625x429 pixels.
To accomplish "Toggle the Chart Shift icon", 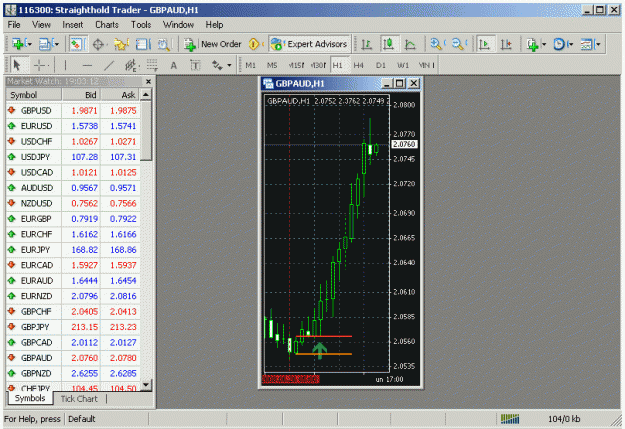I will coord(506,44).
